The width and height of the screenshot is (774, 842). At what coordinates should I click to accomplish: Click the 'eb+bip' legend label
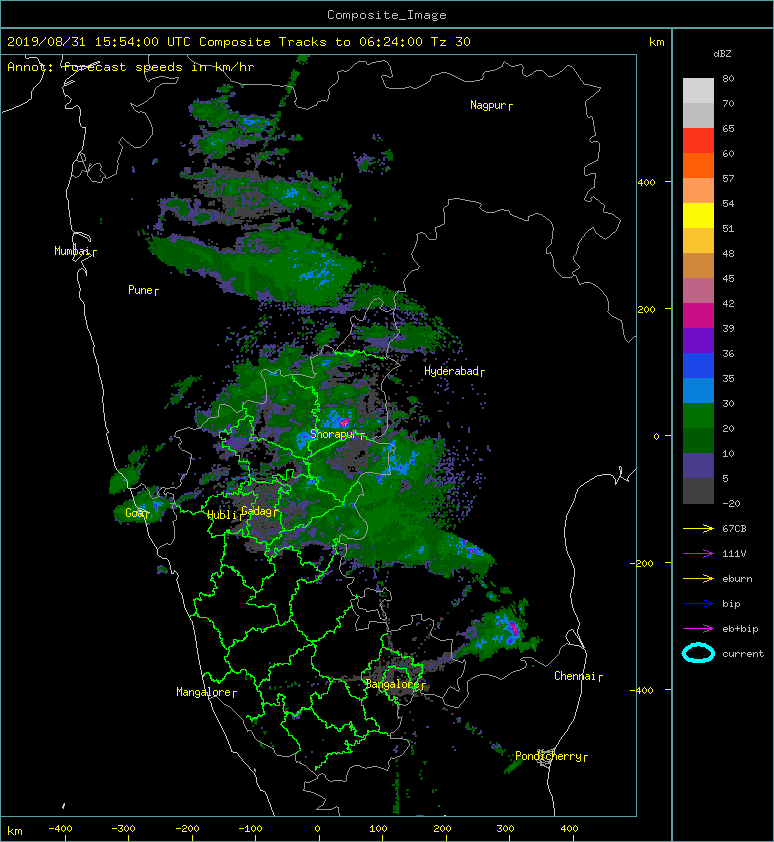(x=740, y=629)
